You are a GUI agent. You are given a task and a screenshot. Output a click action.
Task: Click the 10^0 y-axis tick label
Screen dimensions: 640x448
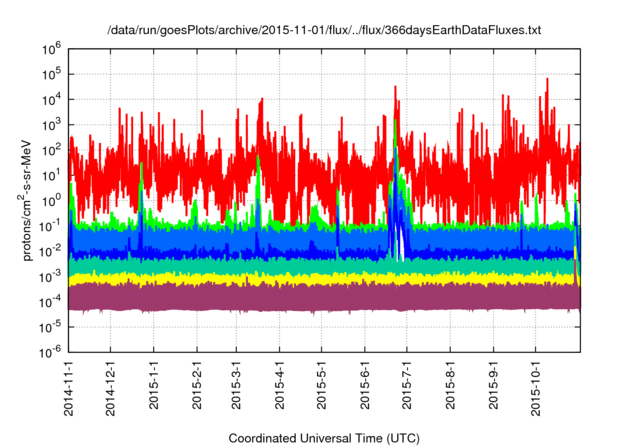pos(51,201)
